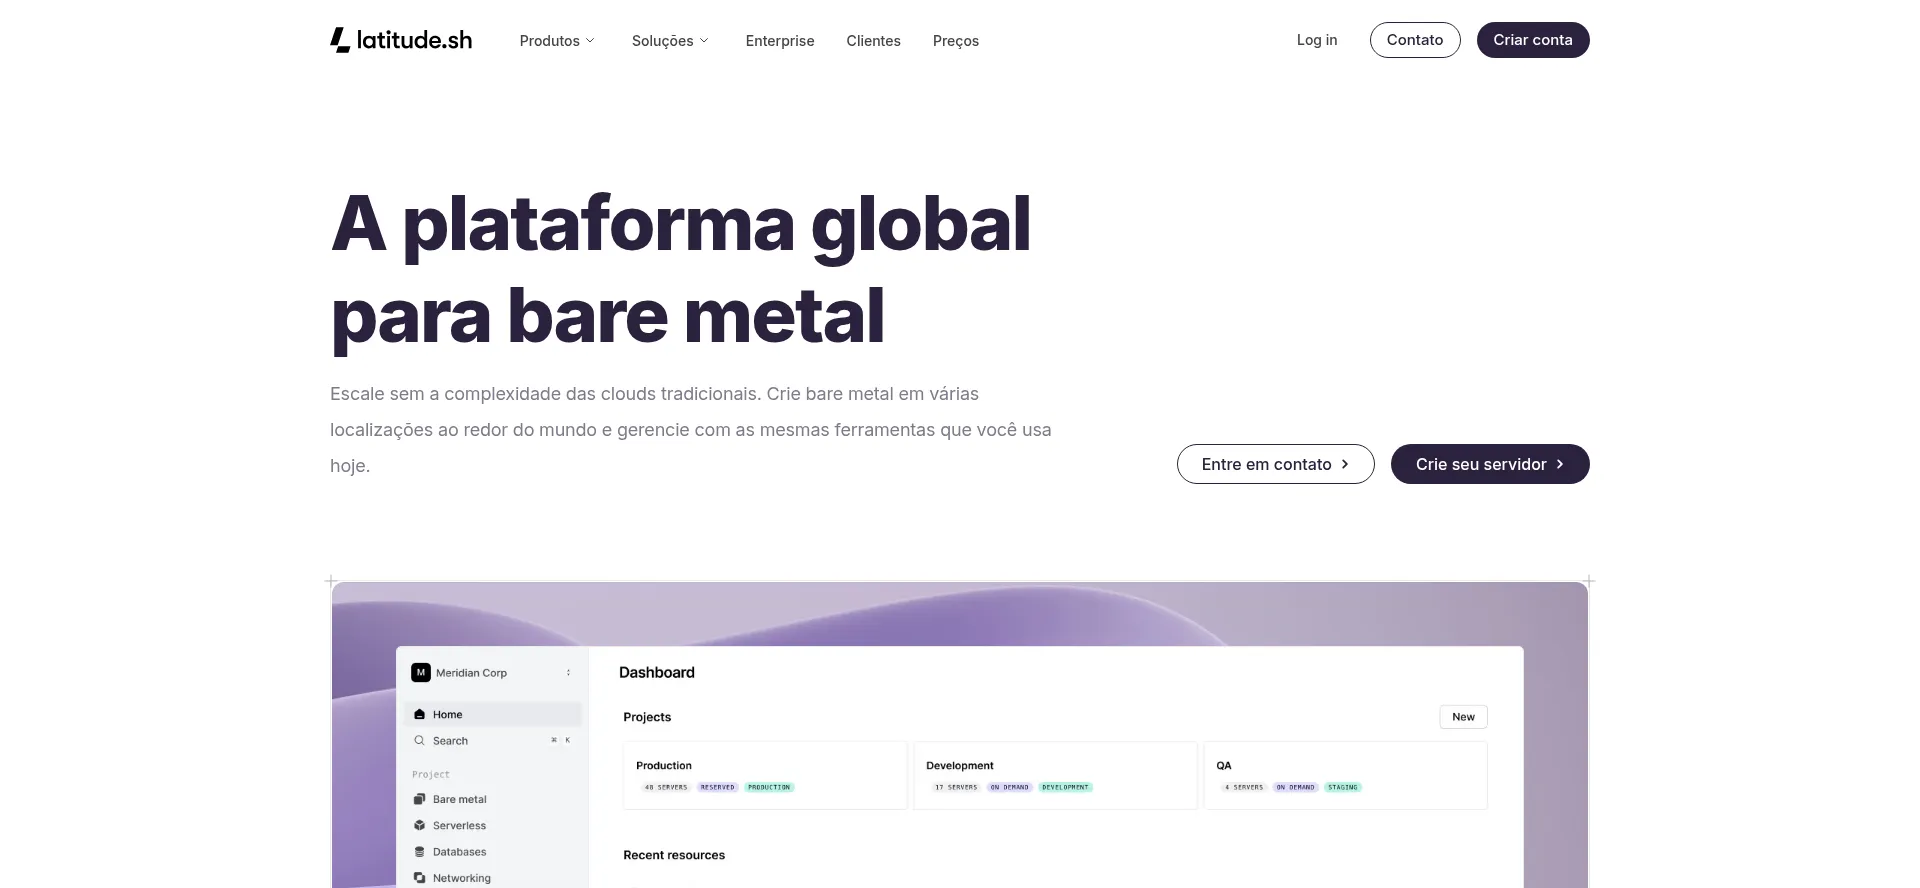1920x888 pixels.
Task: Click the Search magnifier icon in sidebar
Action: [x=420, y=741]
